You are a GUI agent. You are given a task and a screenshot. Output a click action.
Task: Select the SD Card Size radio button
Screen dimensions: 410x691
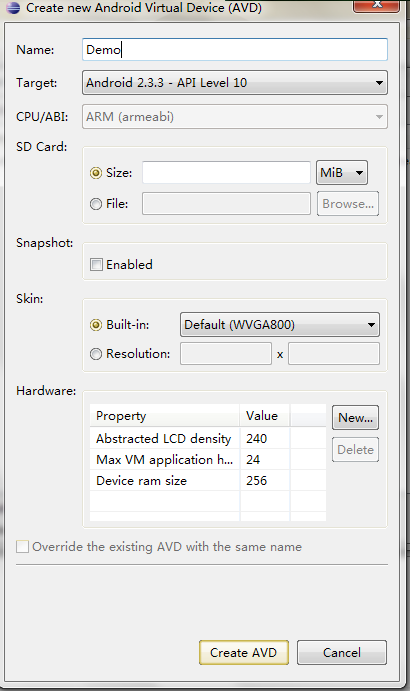(x=96, y=173)
